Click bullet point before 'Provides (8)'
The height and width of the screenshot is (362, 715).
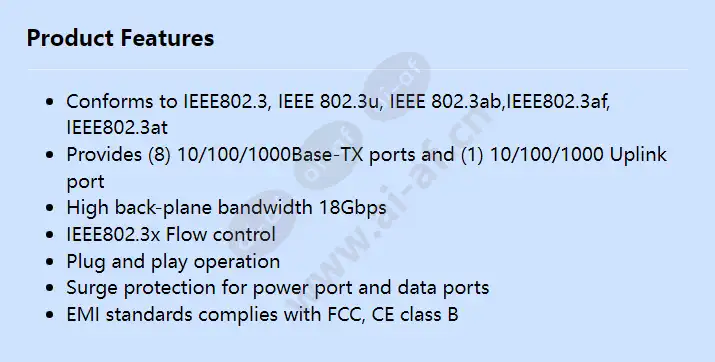(x=50, y=155)
